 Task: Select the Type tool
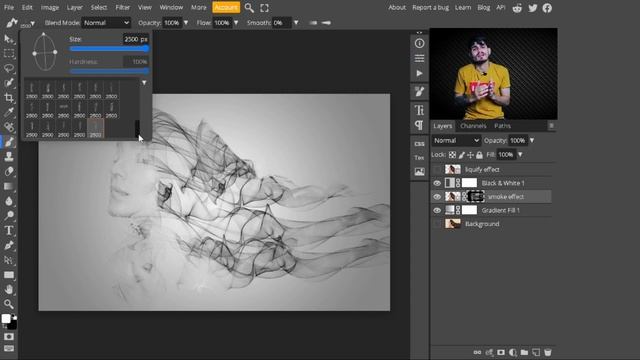[x=9, y=230]
